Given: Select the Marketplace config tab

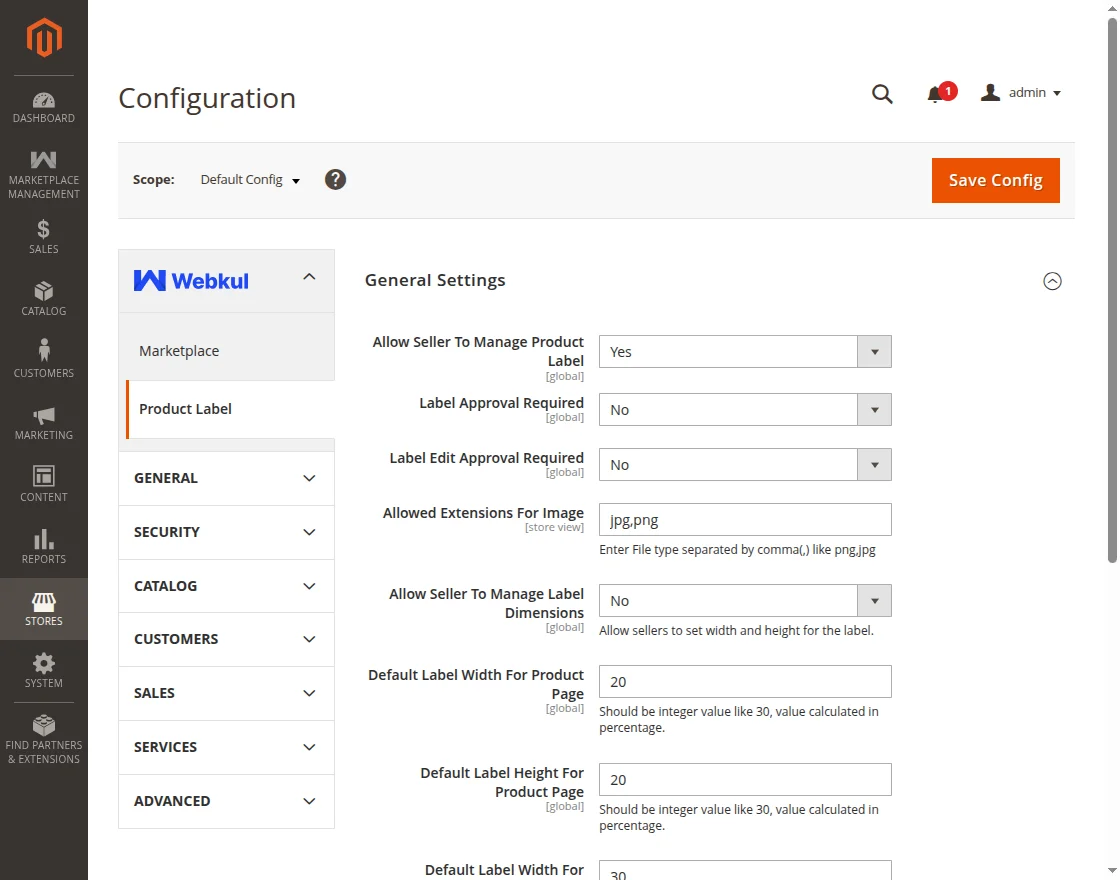Looking at the screenshot, I should tap(179, 351).
